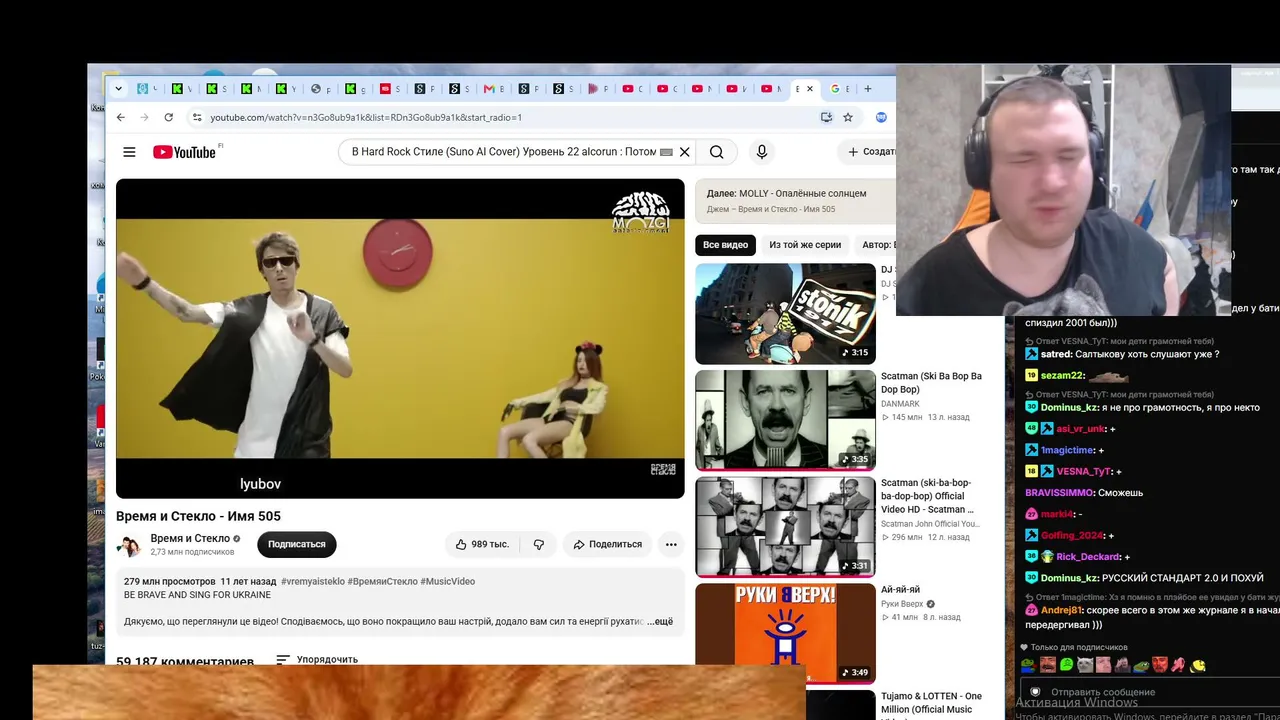The image size is (1280, 720).
Task: Clear the YouTube search field with X
Action: 684,152
